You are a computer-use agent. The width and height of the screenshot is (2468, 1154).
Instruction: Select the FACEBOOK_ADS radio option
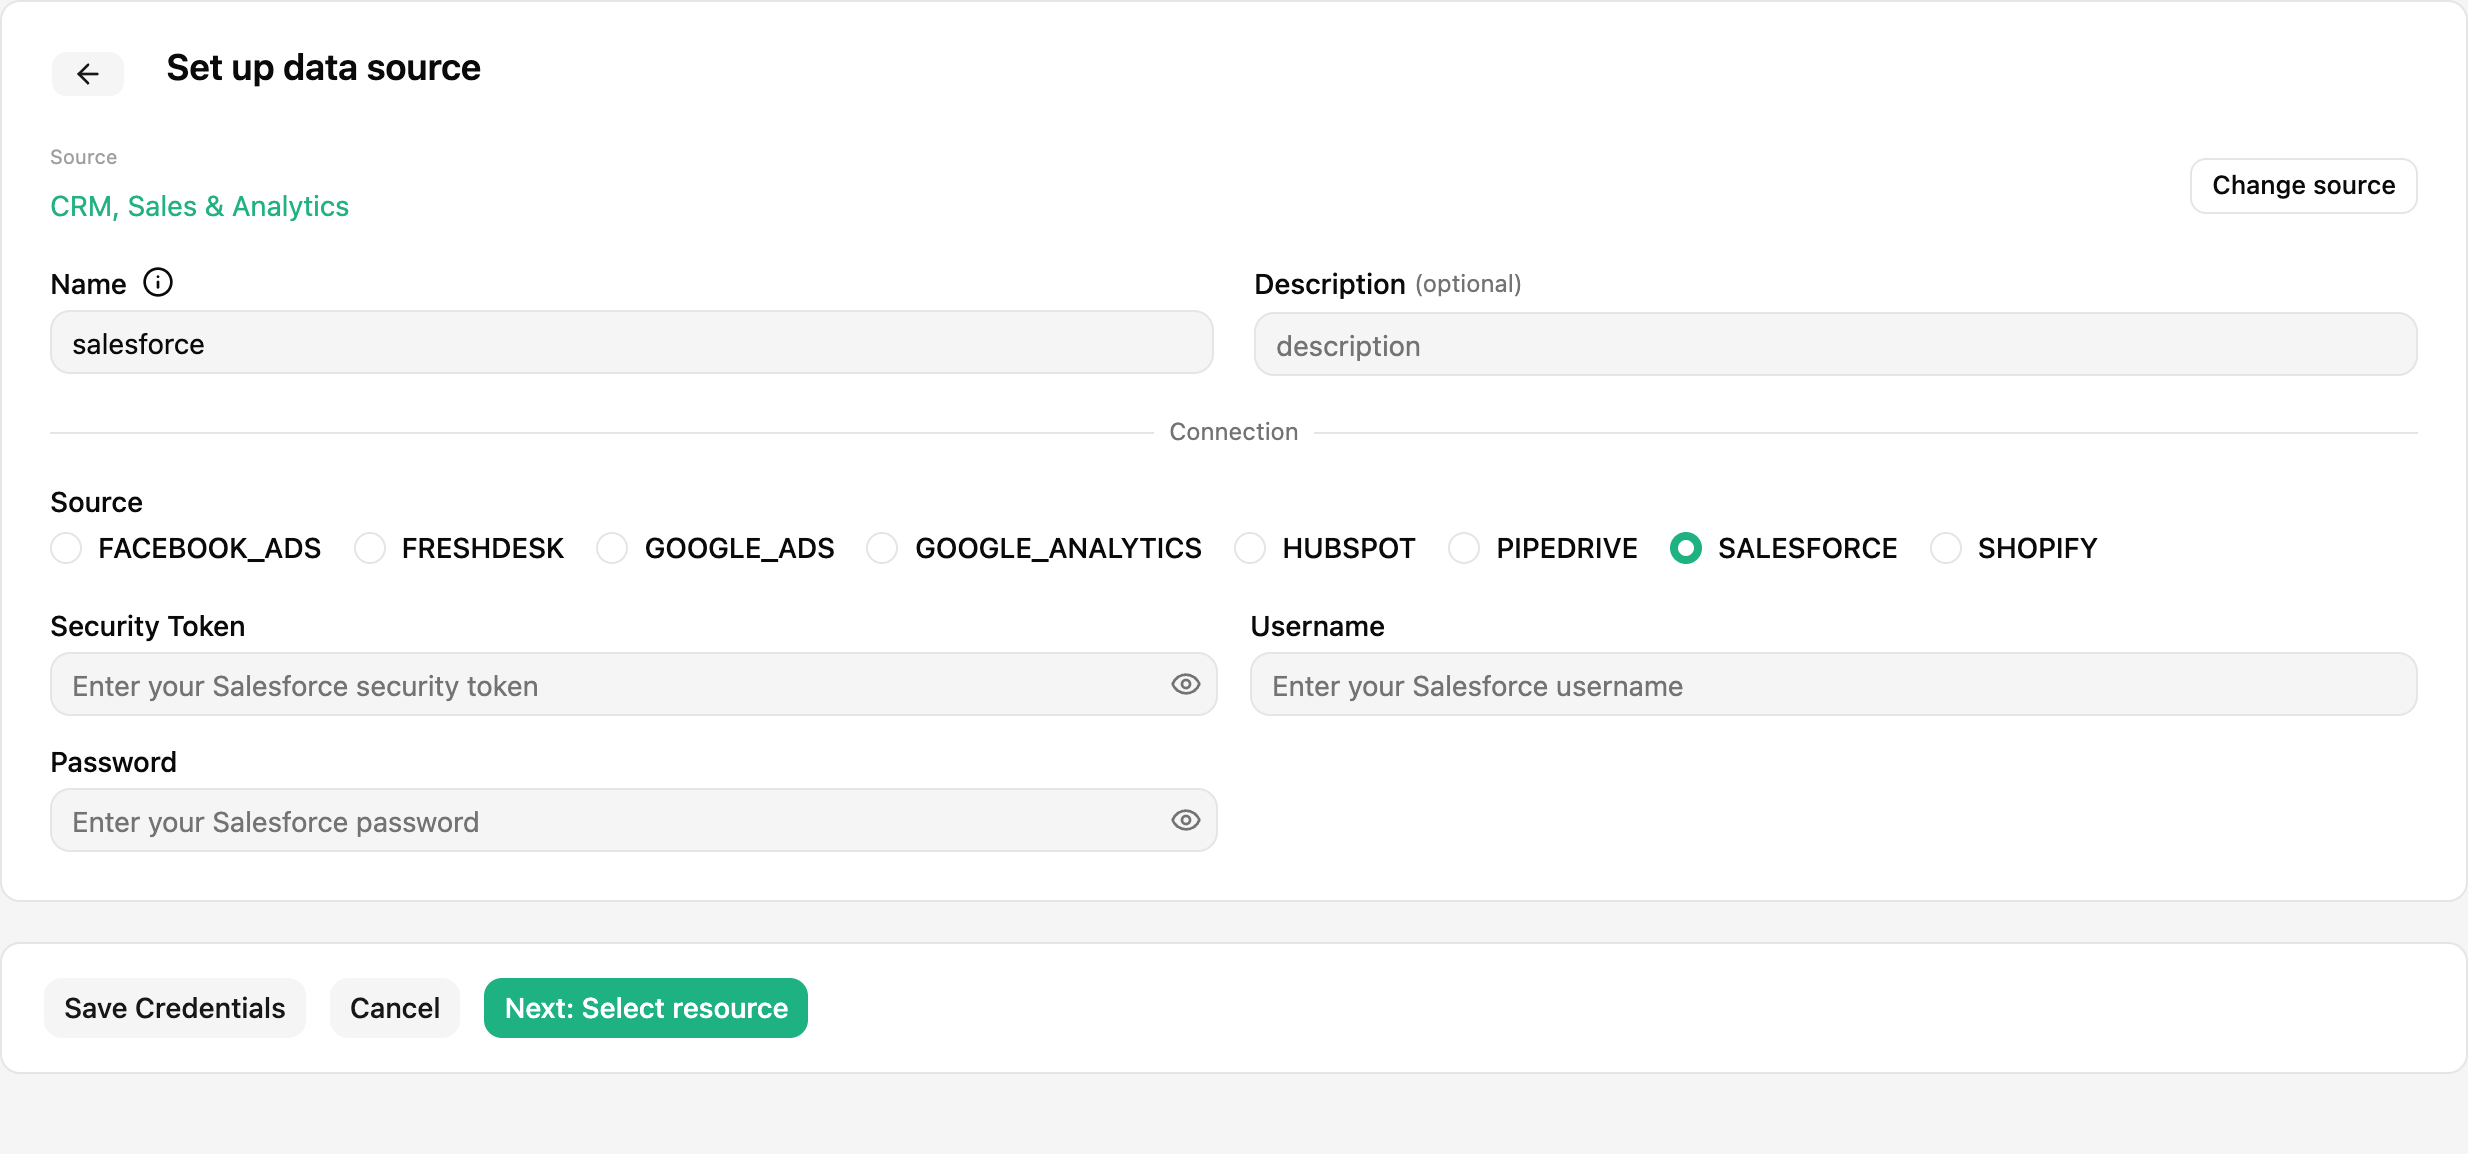pos(67,548)
